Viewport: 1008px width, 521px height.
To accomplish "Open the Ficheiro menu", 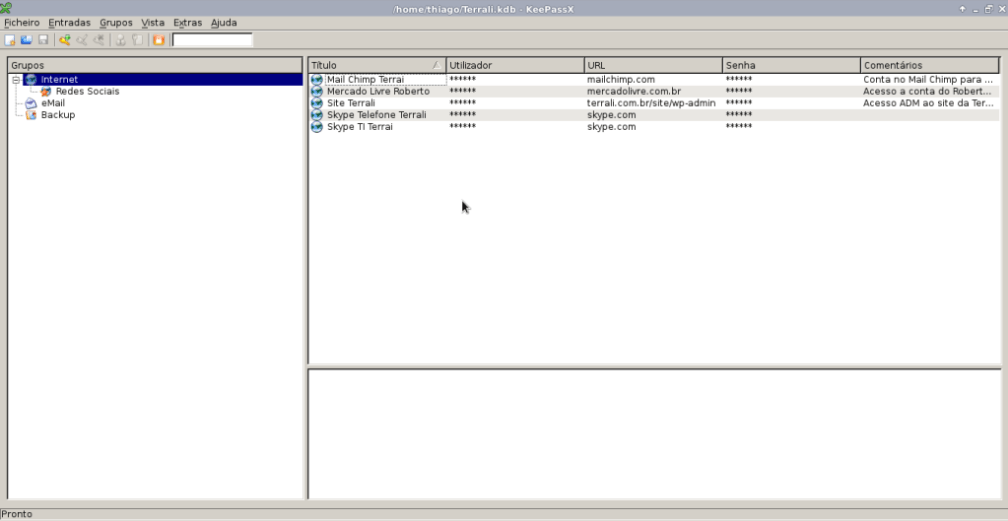I will [22, 22].
